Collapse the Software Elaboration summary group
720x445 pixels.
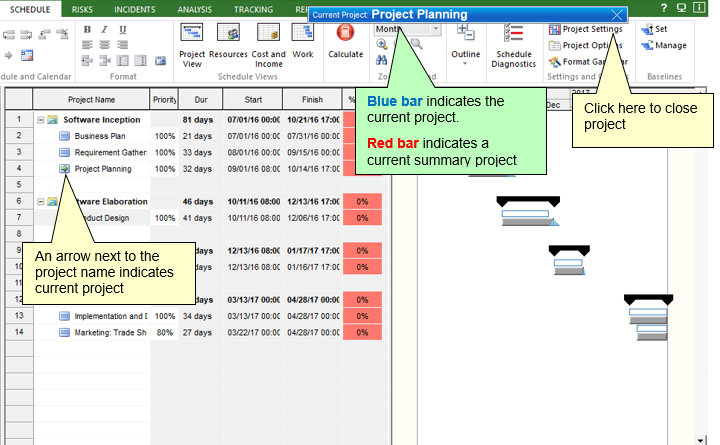pos(40,201)
